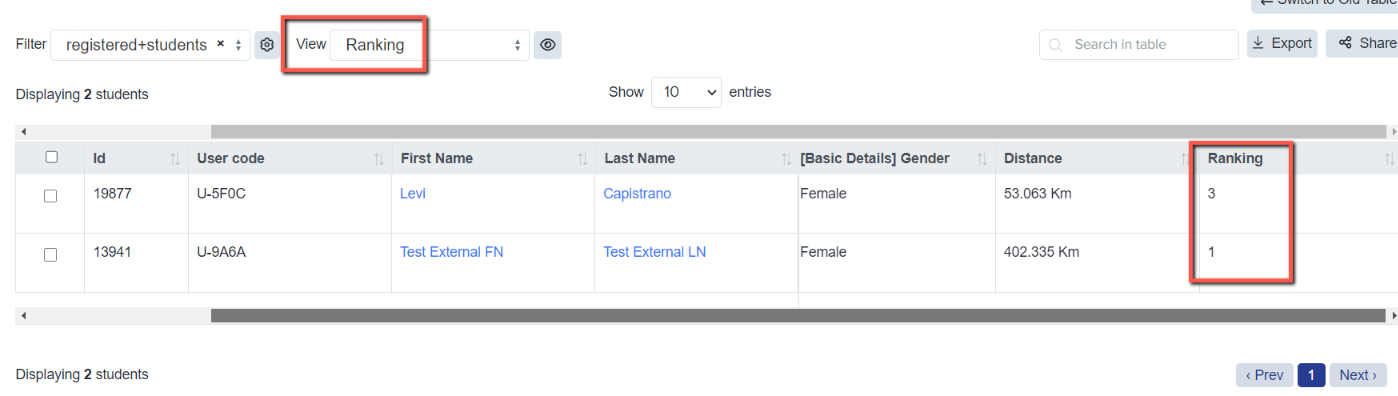Open the Test External FN link

point(451,252)
